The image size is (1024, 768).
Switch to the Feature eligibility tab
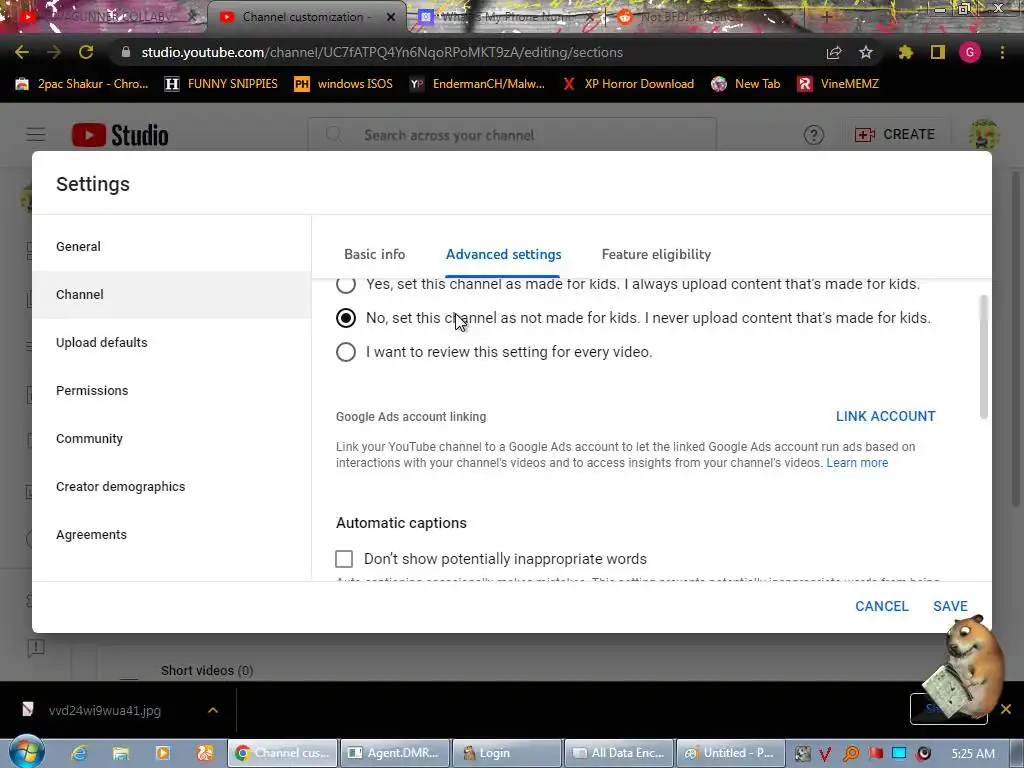pyautogui.click(x=656, y=254)
